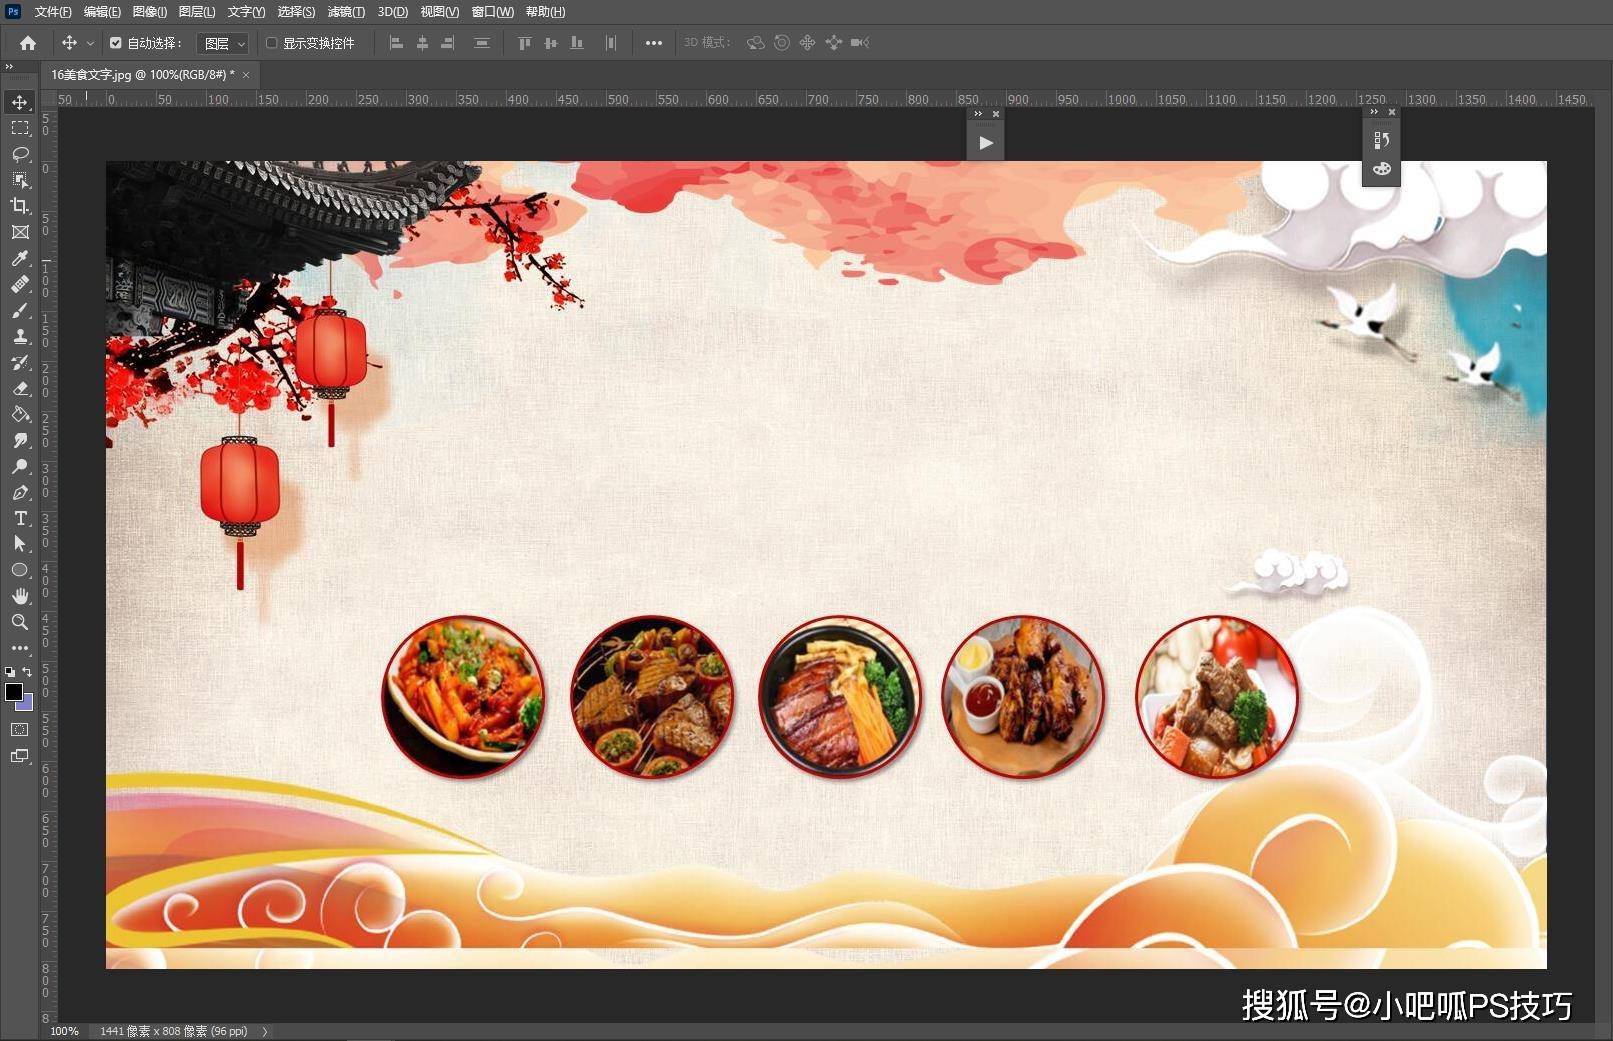The width and height of the screenshot is (1613, 1041).
Task: Open the Edit Toolbar three-dots menu
Action: pyautogui.click(x=19, y=648)
